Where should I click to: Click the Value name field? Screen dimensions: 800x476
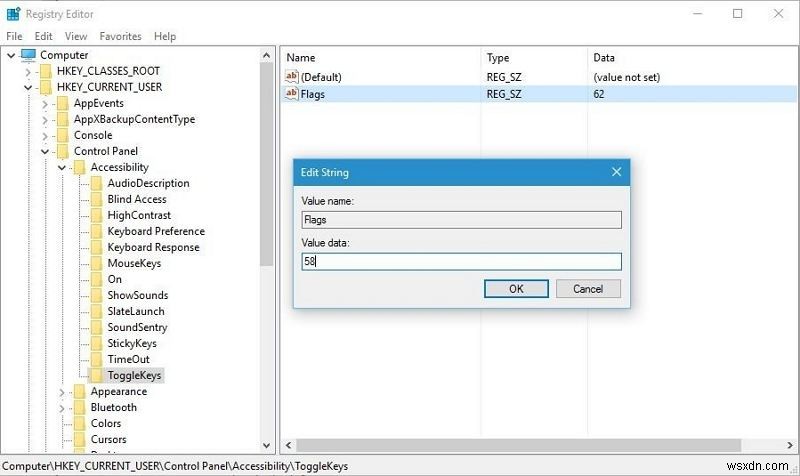pyautogui.click(x=461, y=220)
